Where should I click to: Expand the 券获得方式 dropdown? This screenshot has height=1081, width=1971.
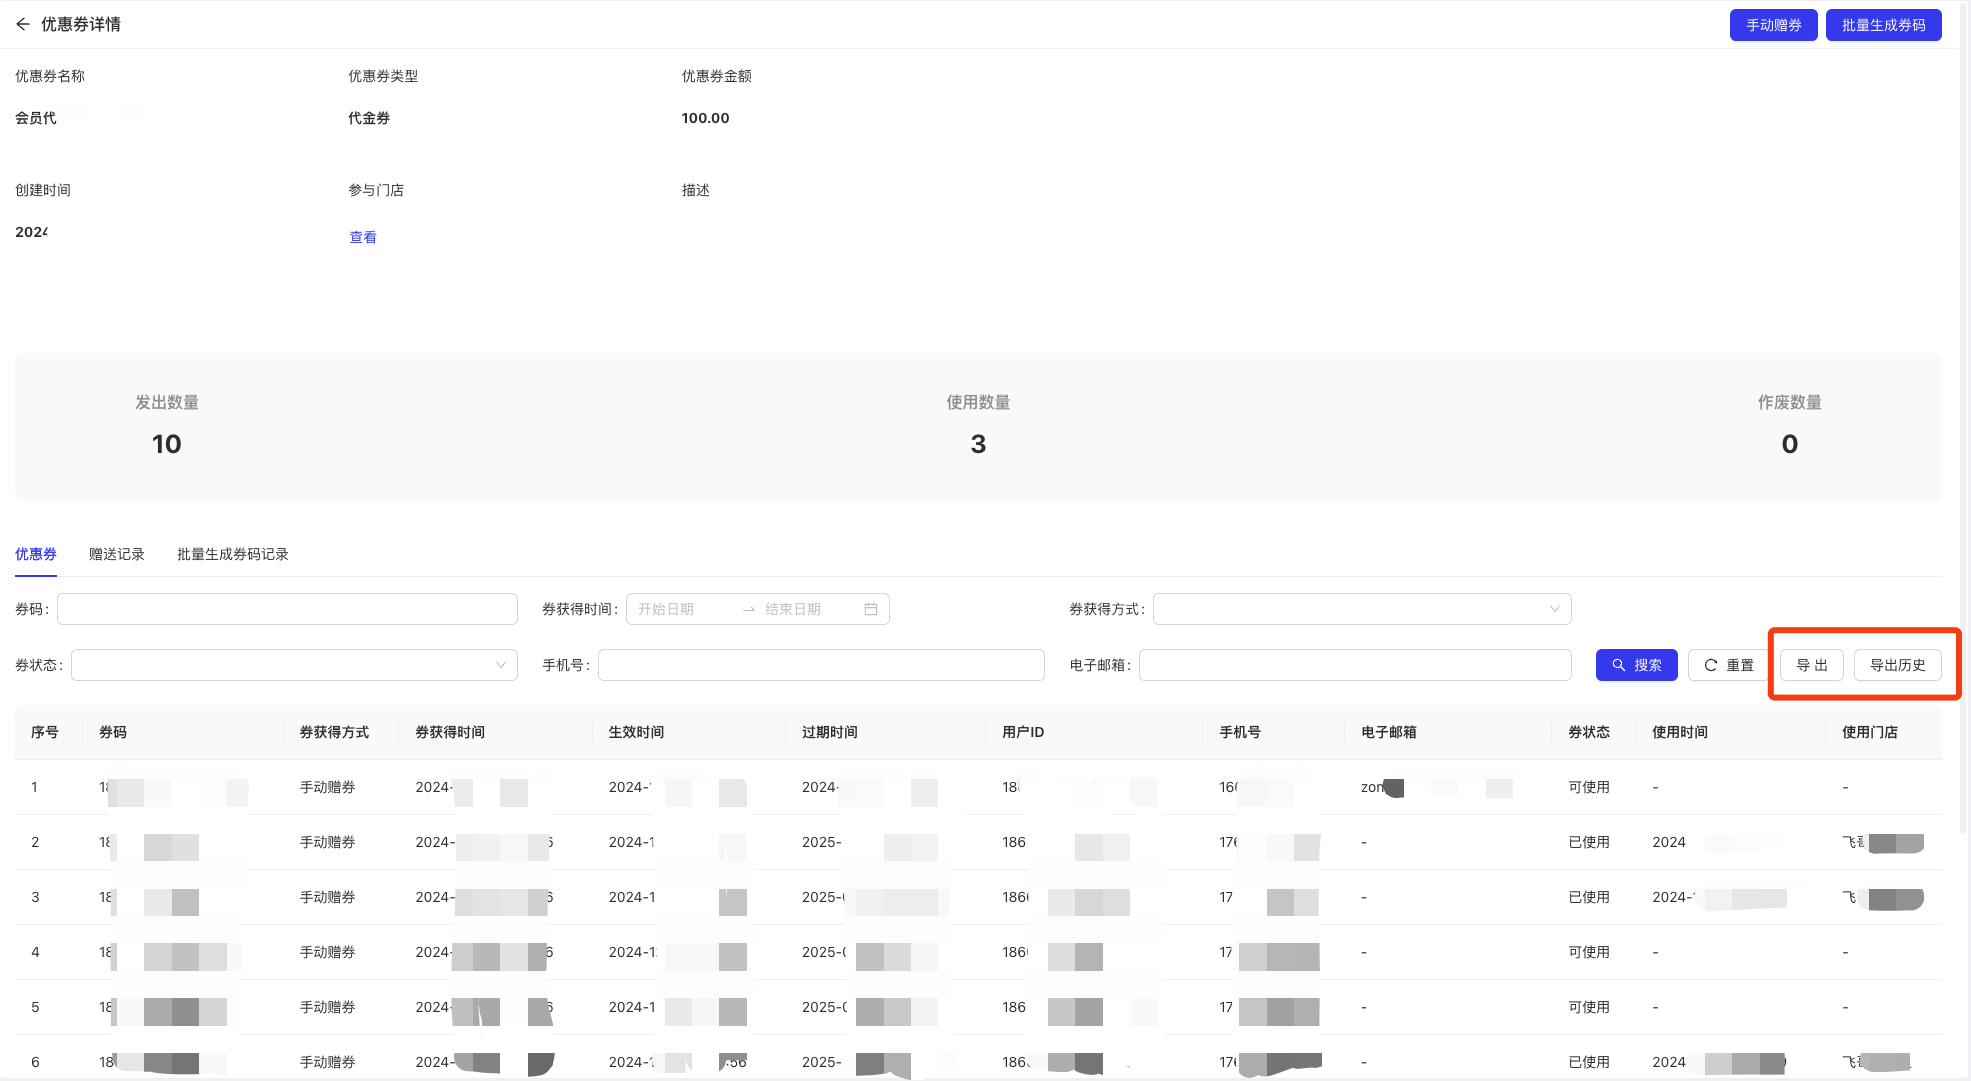1362,609
